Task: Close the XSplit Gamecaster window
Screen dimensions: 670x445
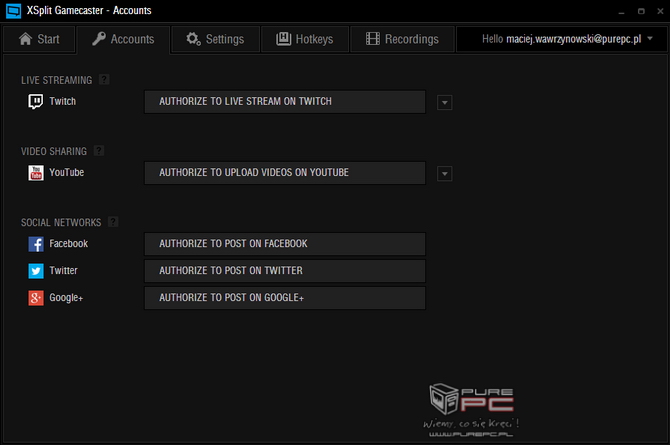Action: pos(660,11)
